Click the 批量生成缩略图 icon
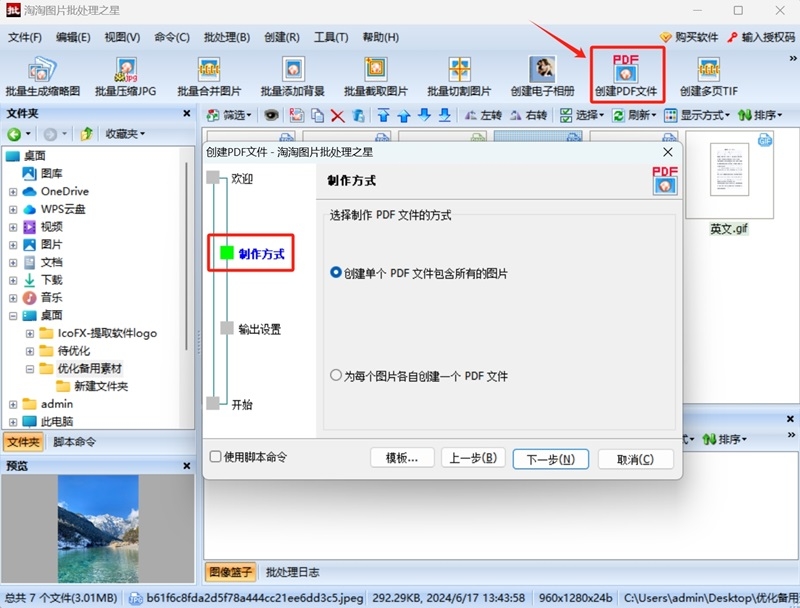800x608 pixels. (42, 72)
